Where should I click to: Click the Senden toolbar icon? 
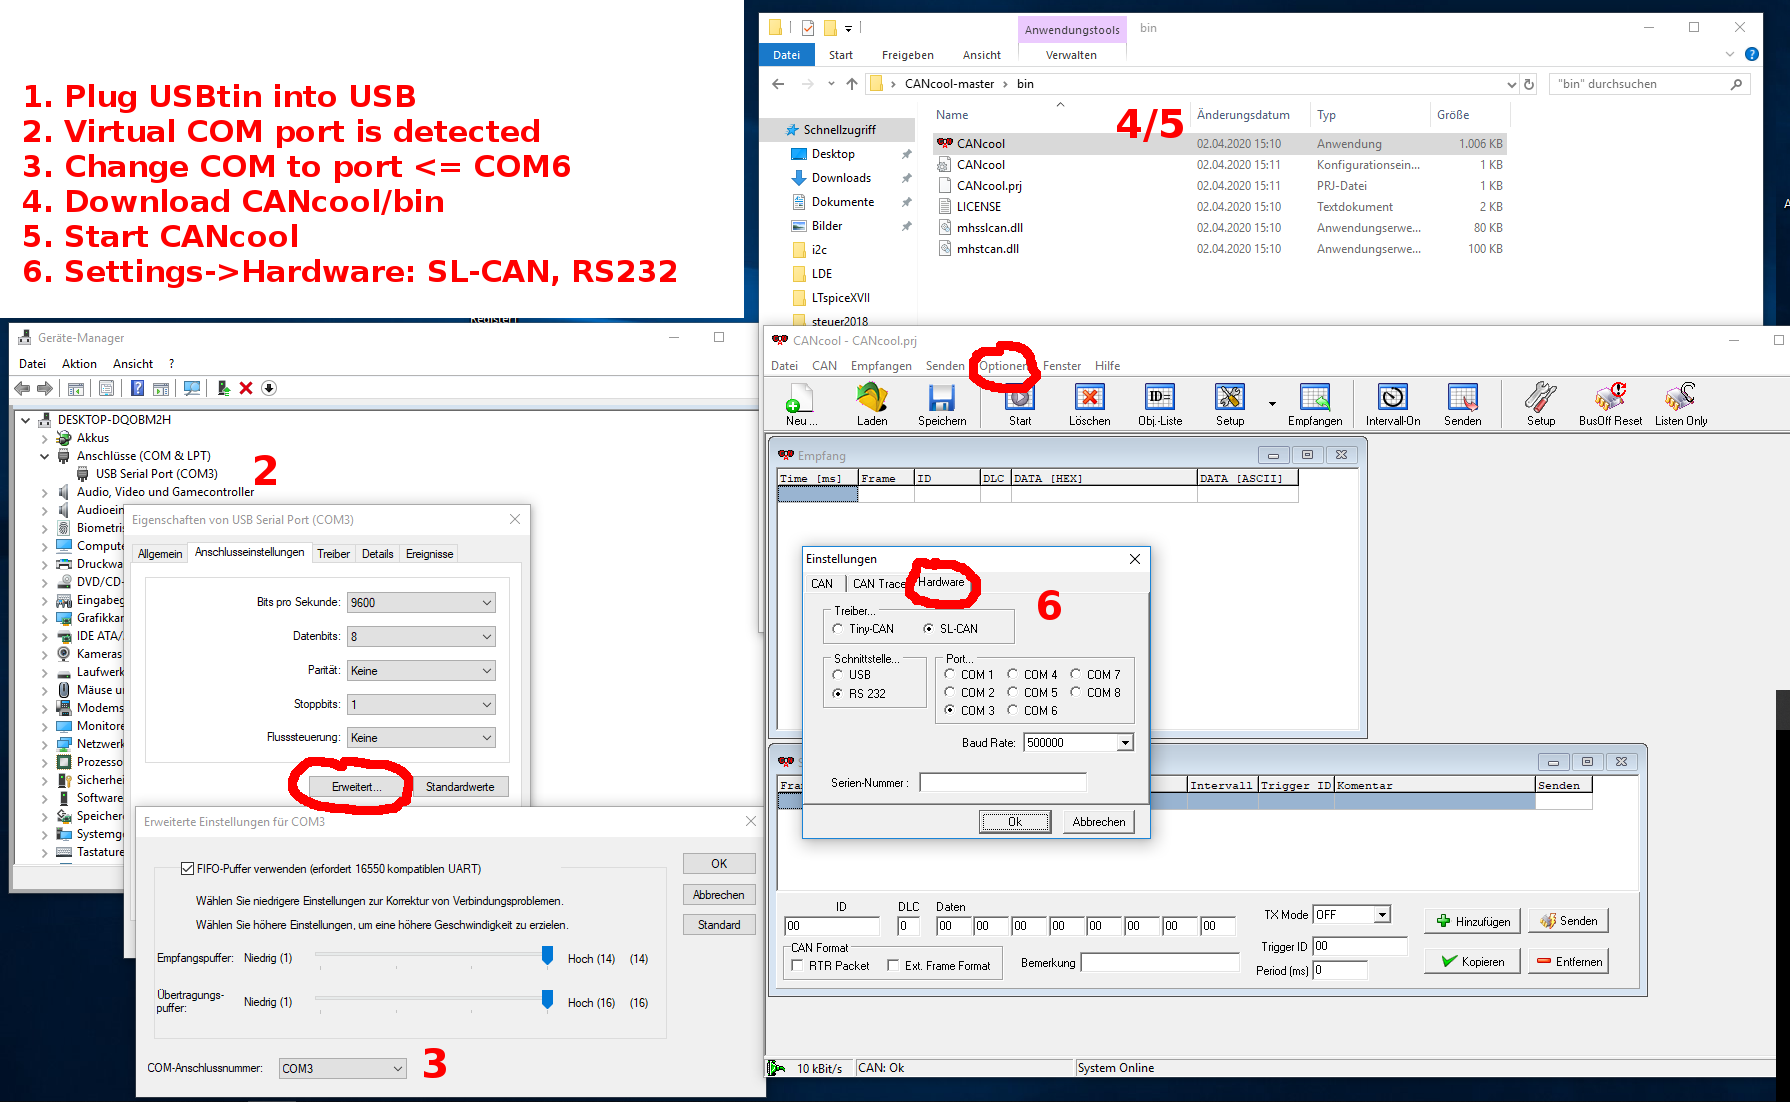1462,404
